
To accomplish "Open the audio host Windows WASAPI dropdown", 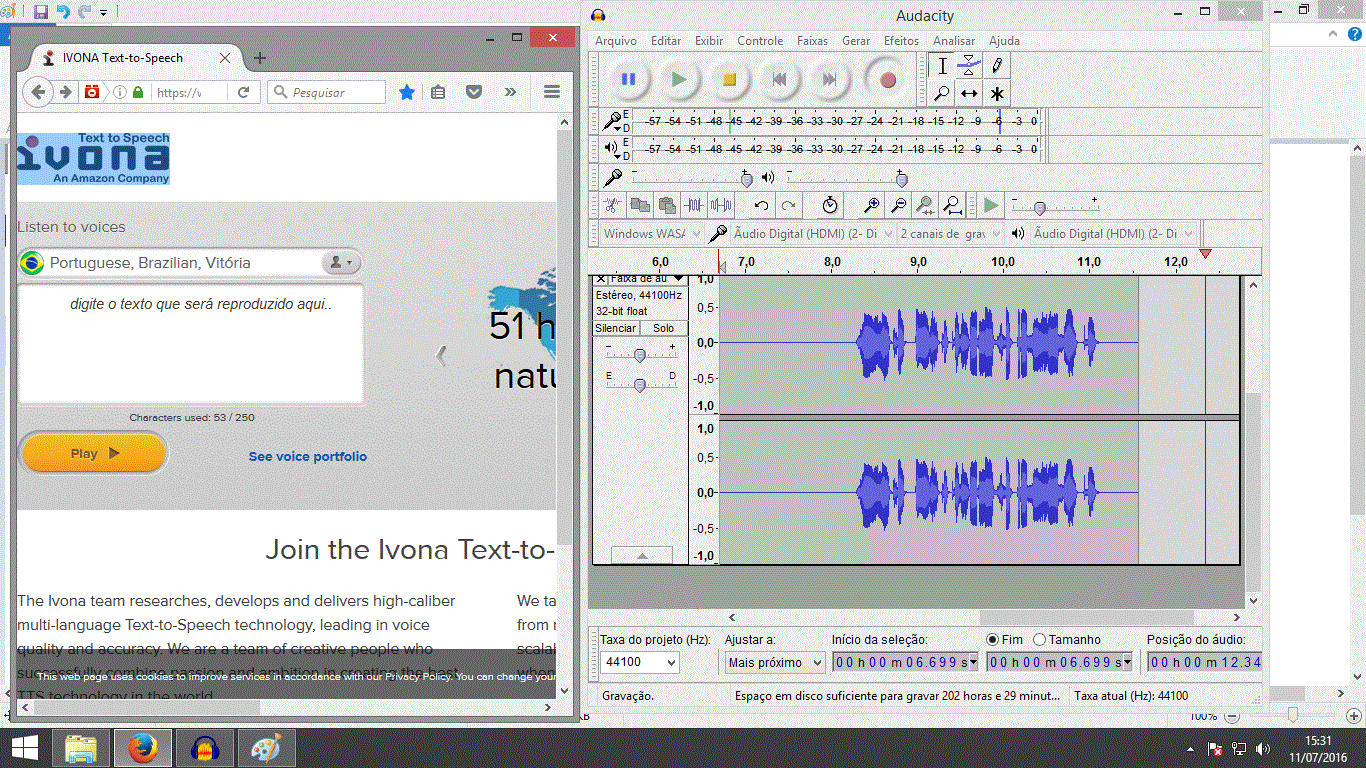I will [x=651, y=233].
